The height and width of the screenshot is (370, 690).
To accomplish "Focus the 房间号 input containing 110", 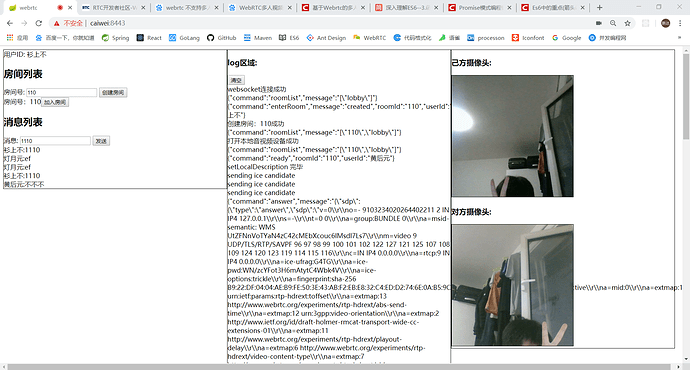I will point(62,92).
